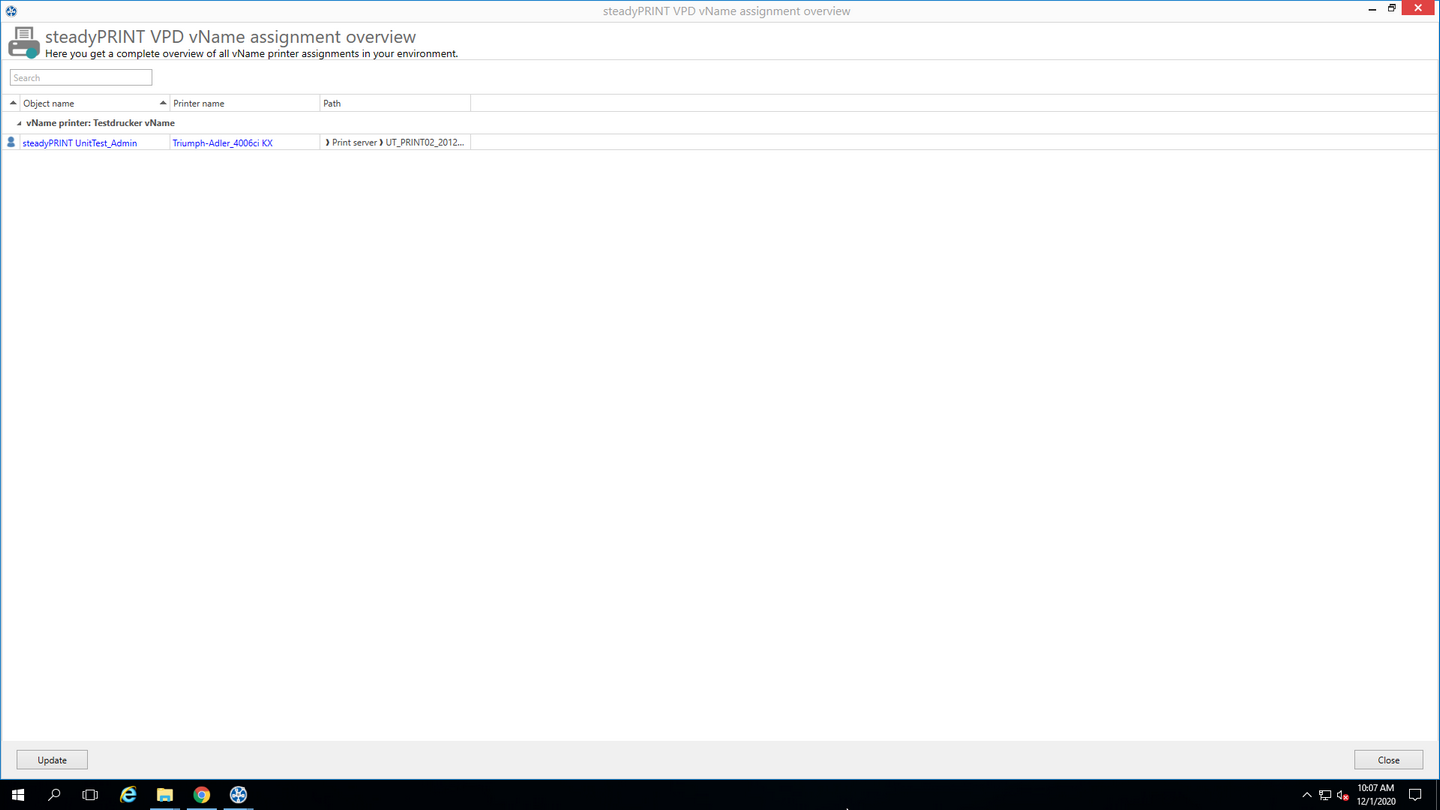
Task: Click the steadyPRINT title bar app icon
Action: (x=11, y=11)
